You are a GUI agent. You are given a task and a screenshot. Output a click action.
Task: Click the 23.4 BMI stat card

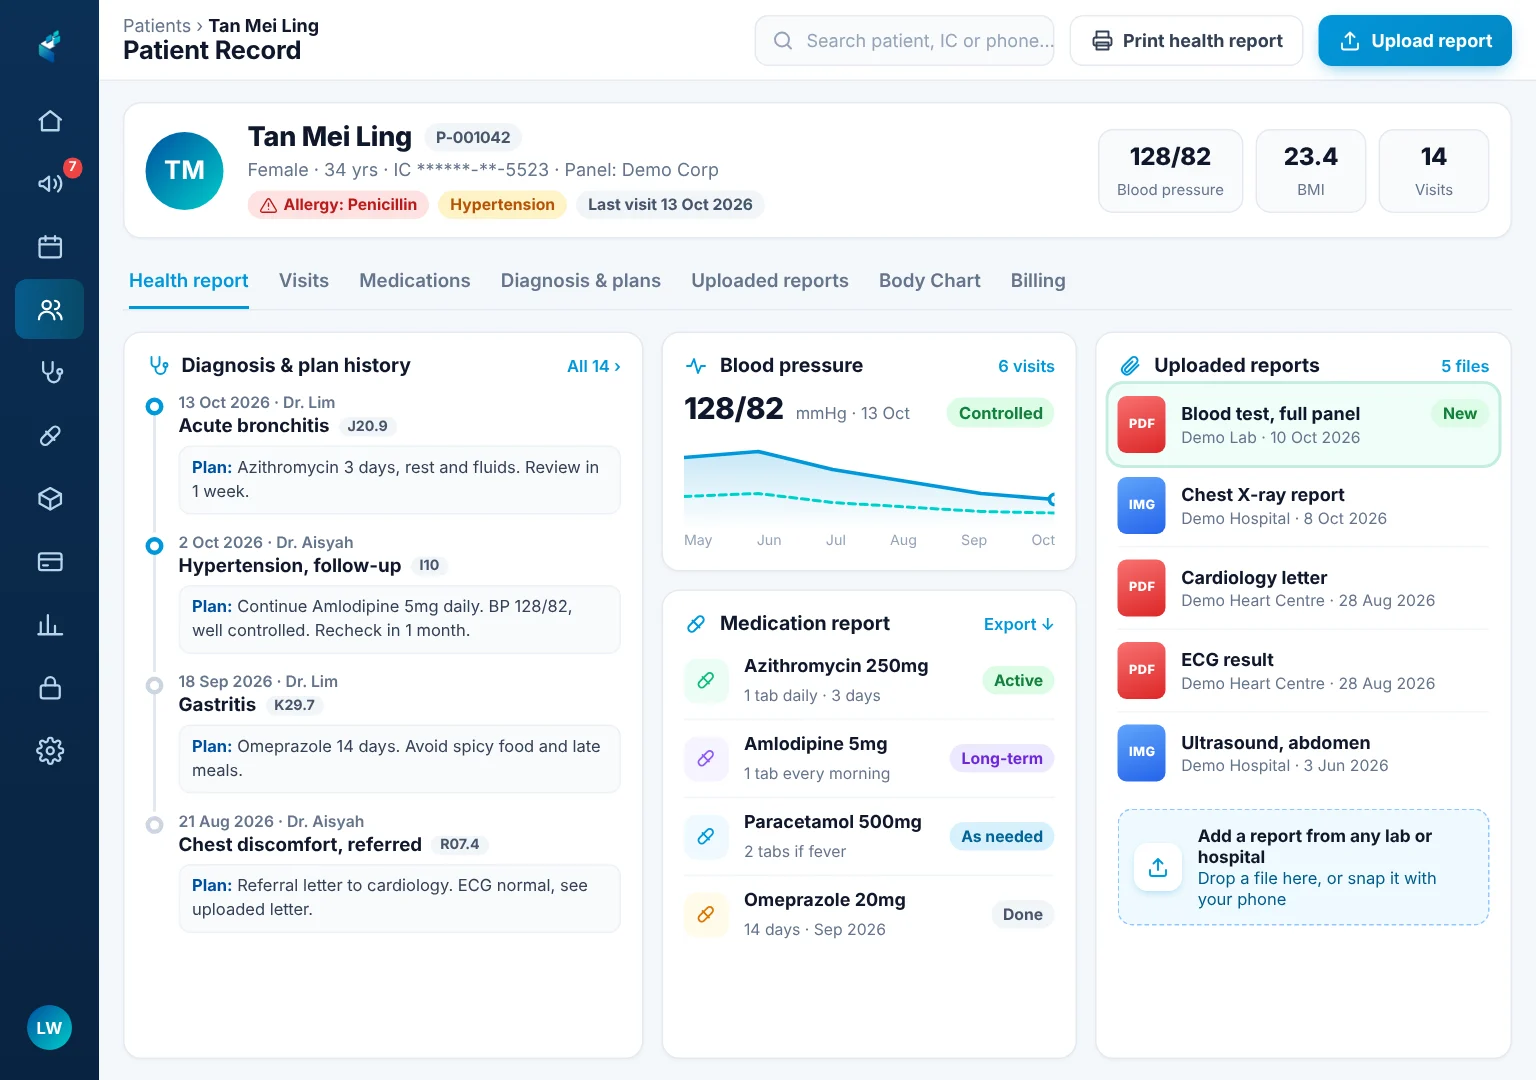(x=1310, y=171)
